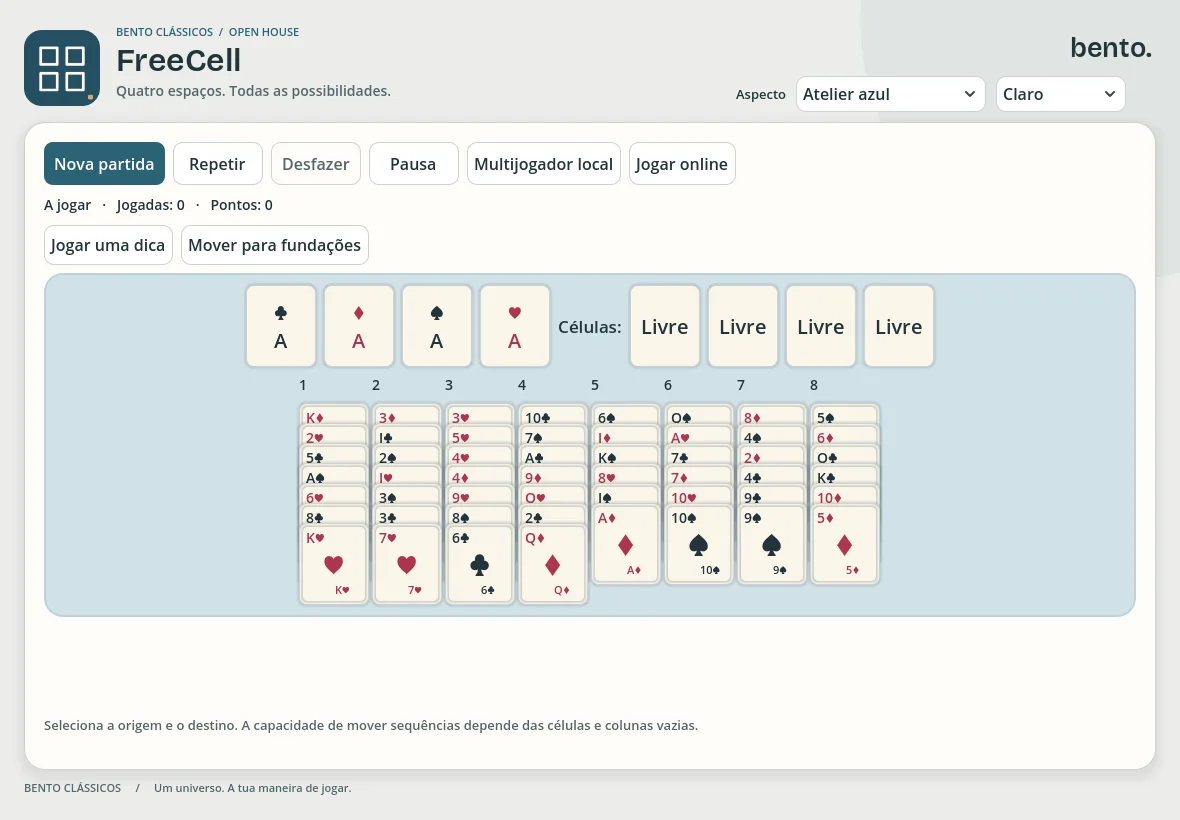Select the 9 of hearts card
Viewport: 1180px width, 820px height.
coord(480,497)
